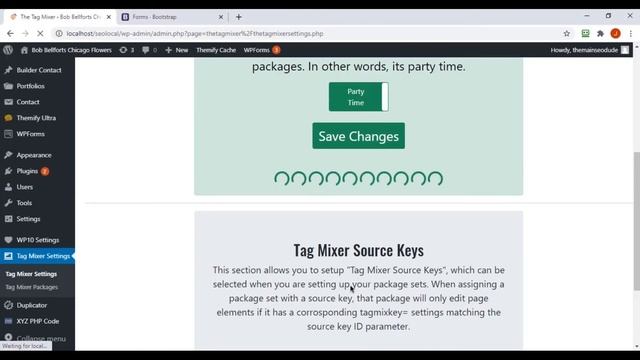Click the WordPress logo icon in admin bar

(8, 50)
